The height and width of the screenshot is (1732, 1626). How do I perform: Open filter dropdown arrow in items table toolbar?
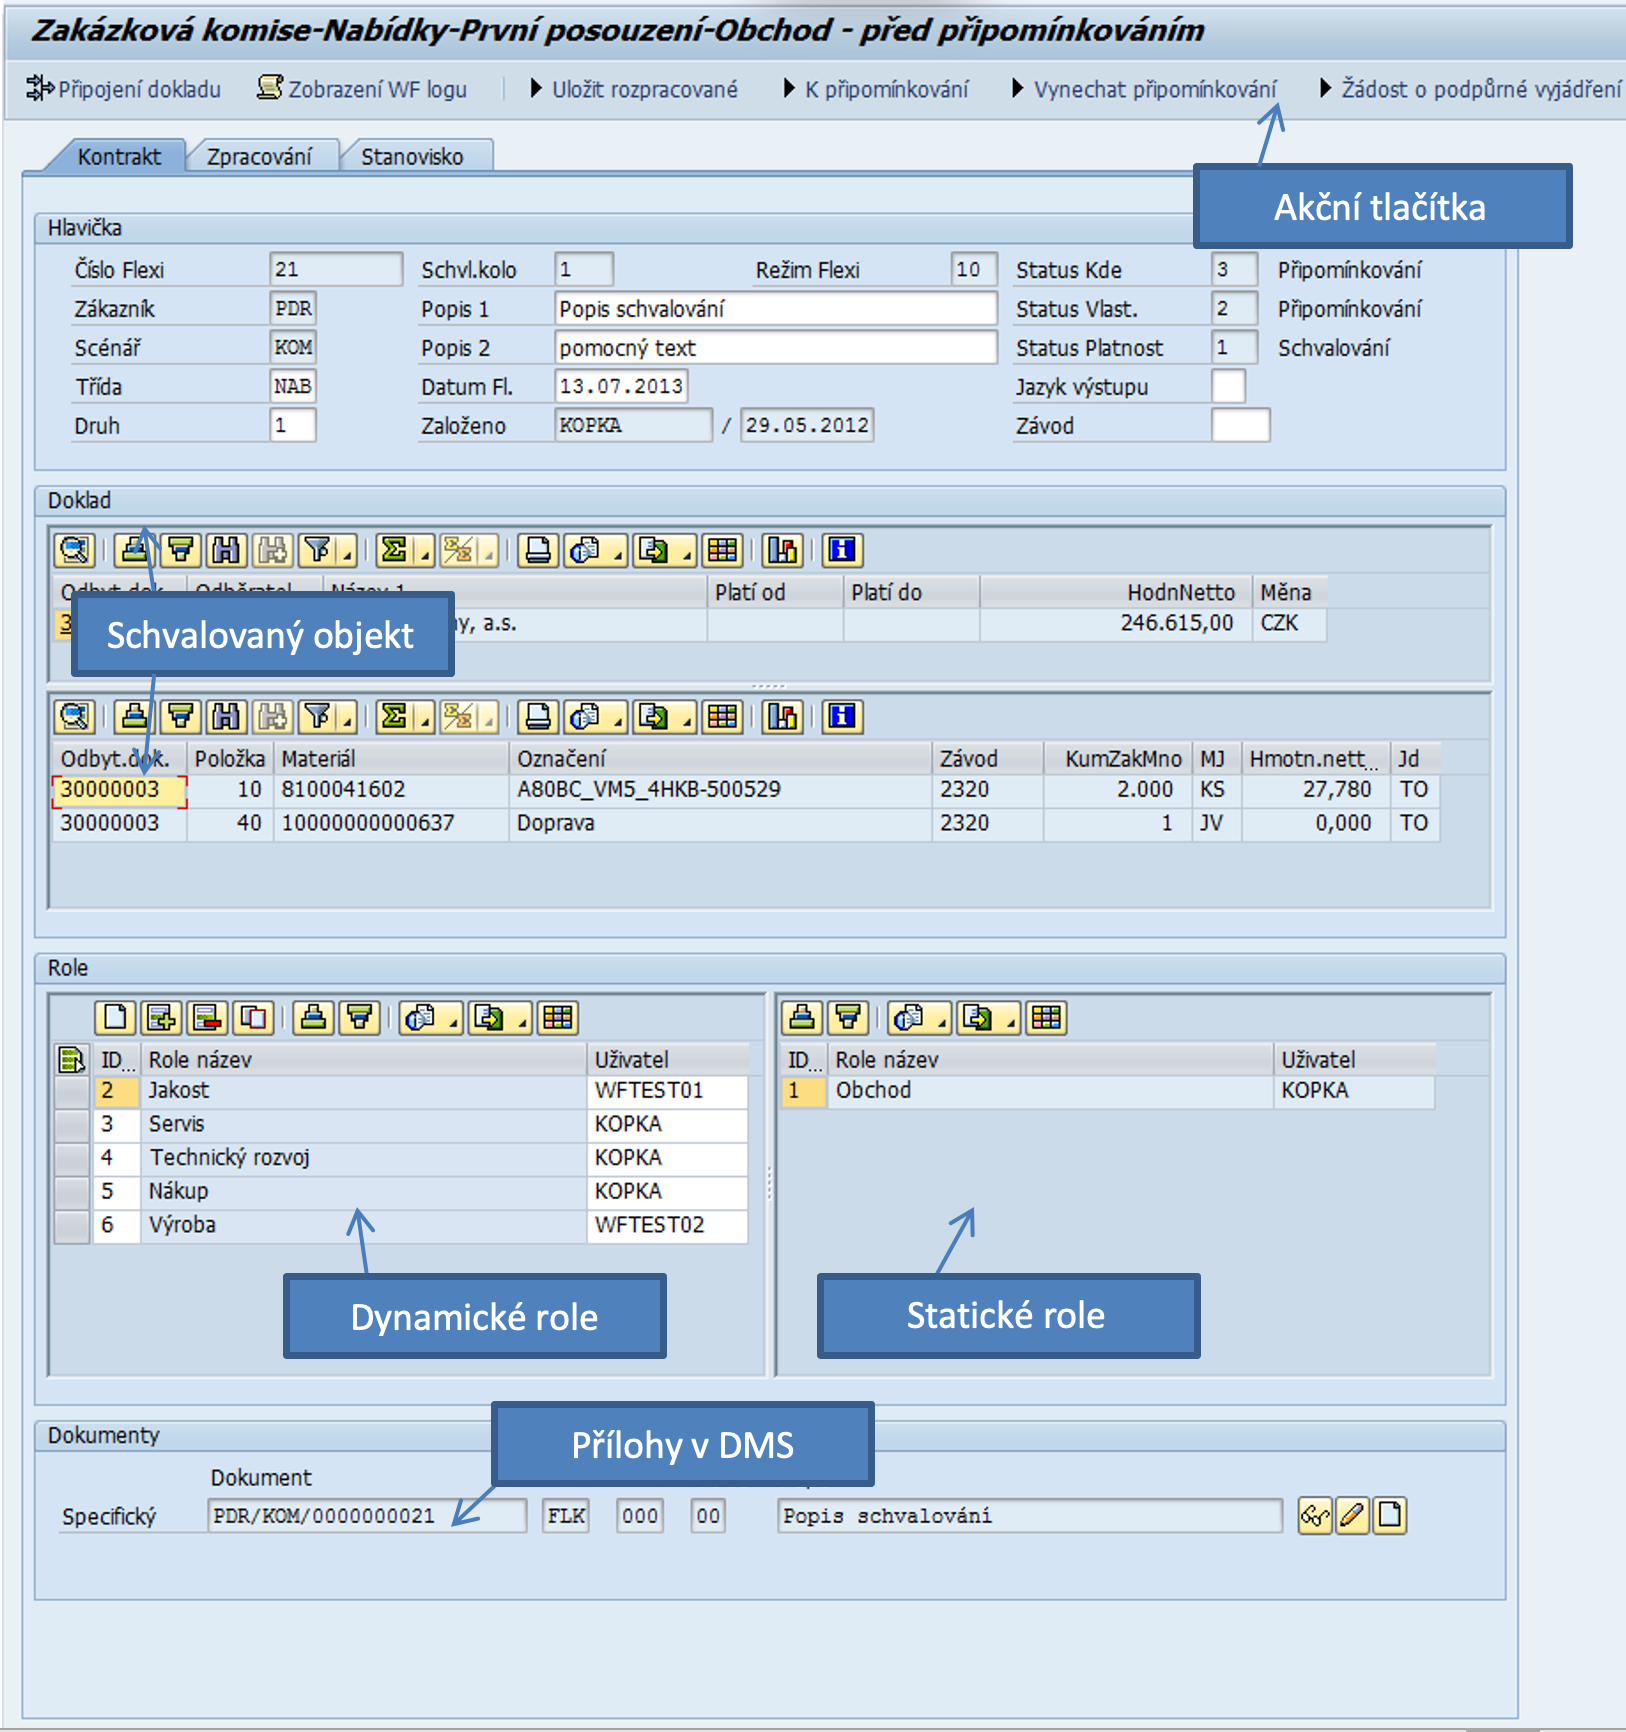point(346,718)
